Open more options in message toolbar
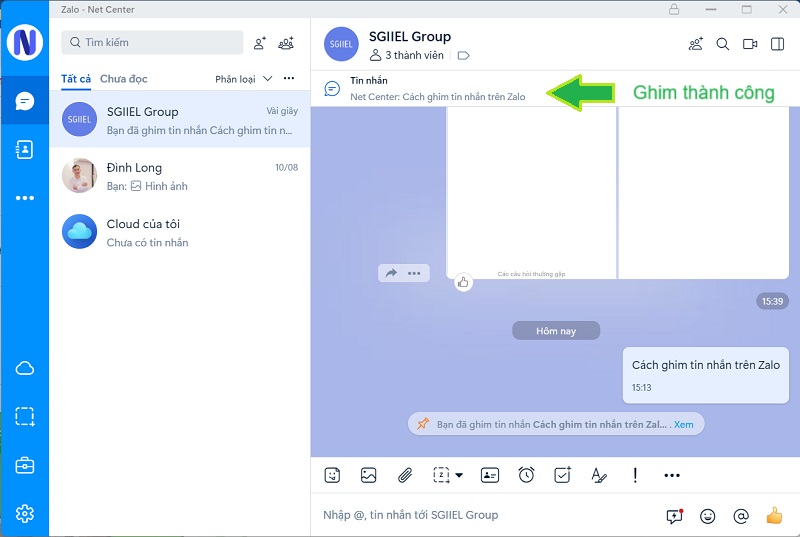Image resolution: width=800 pixels, height=537 pixels. [672, 475]
